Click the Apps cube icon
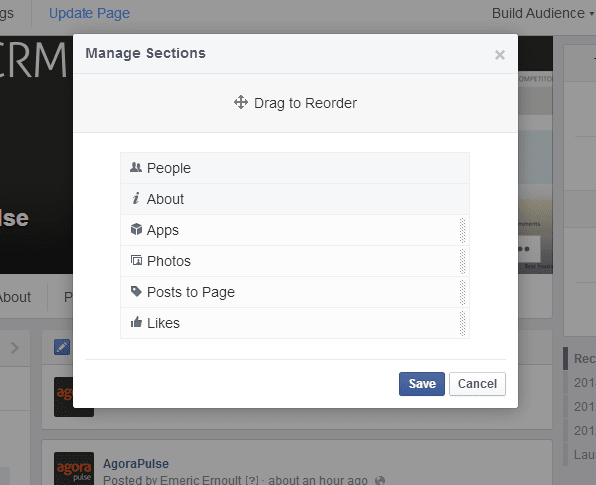This screenshot has height=485, width=596. click(x=136, y=229)
